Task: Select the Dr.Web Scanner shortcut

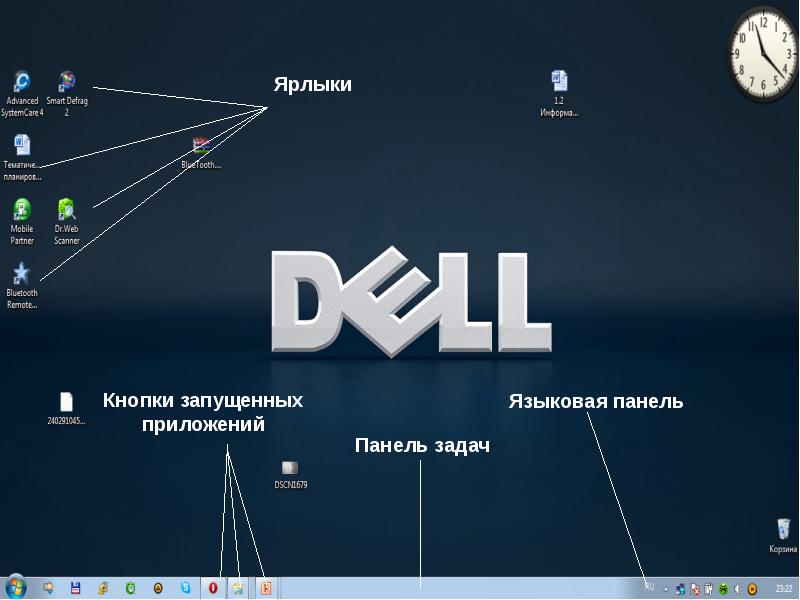Action: pyautogui.click(x=67, y=210)
